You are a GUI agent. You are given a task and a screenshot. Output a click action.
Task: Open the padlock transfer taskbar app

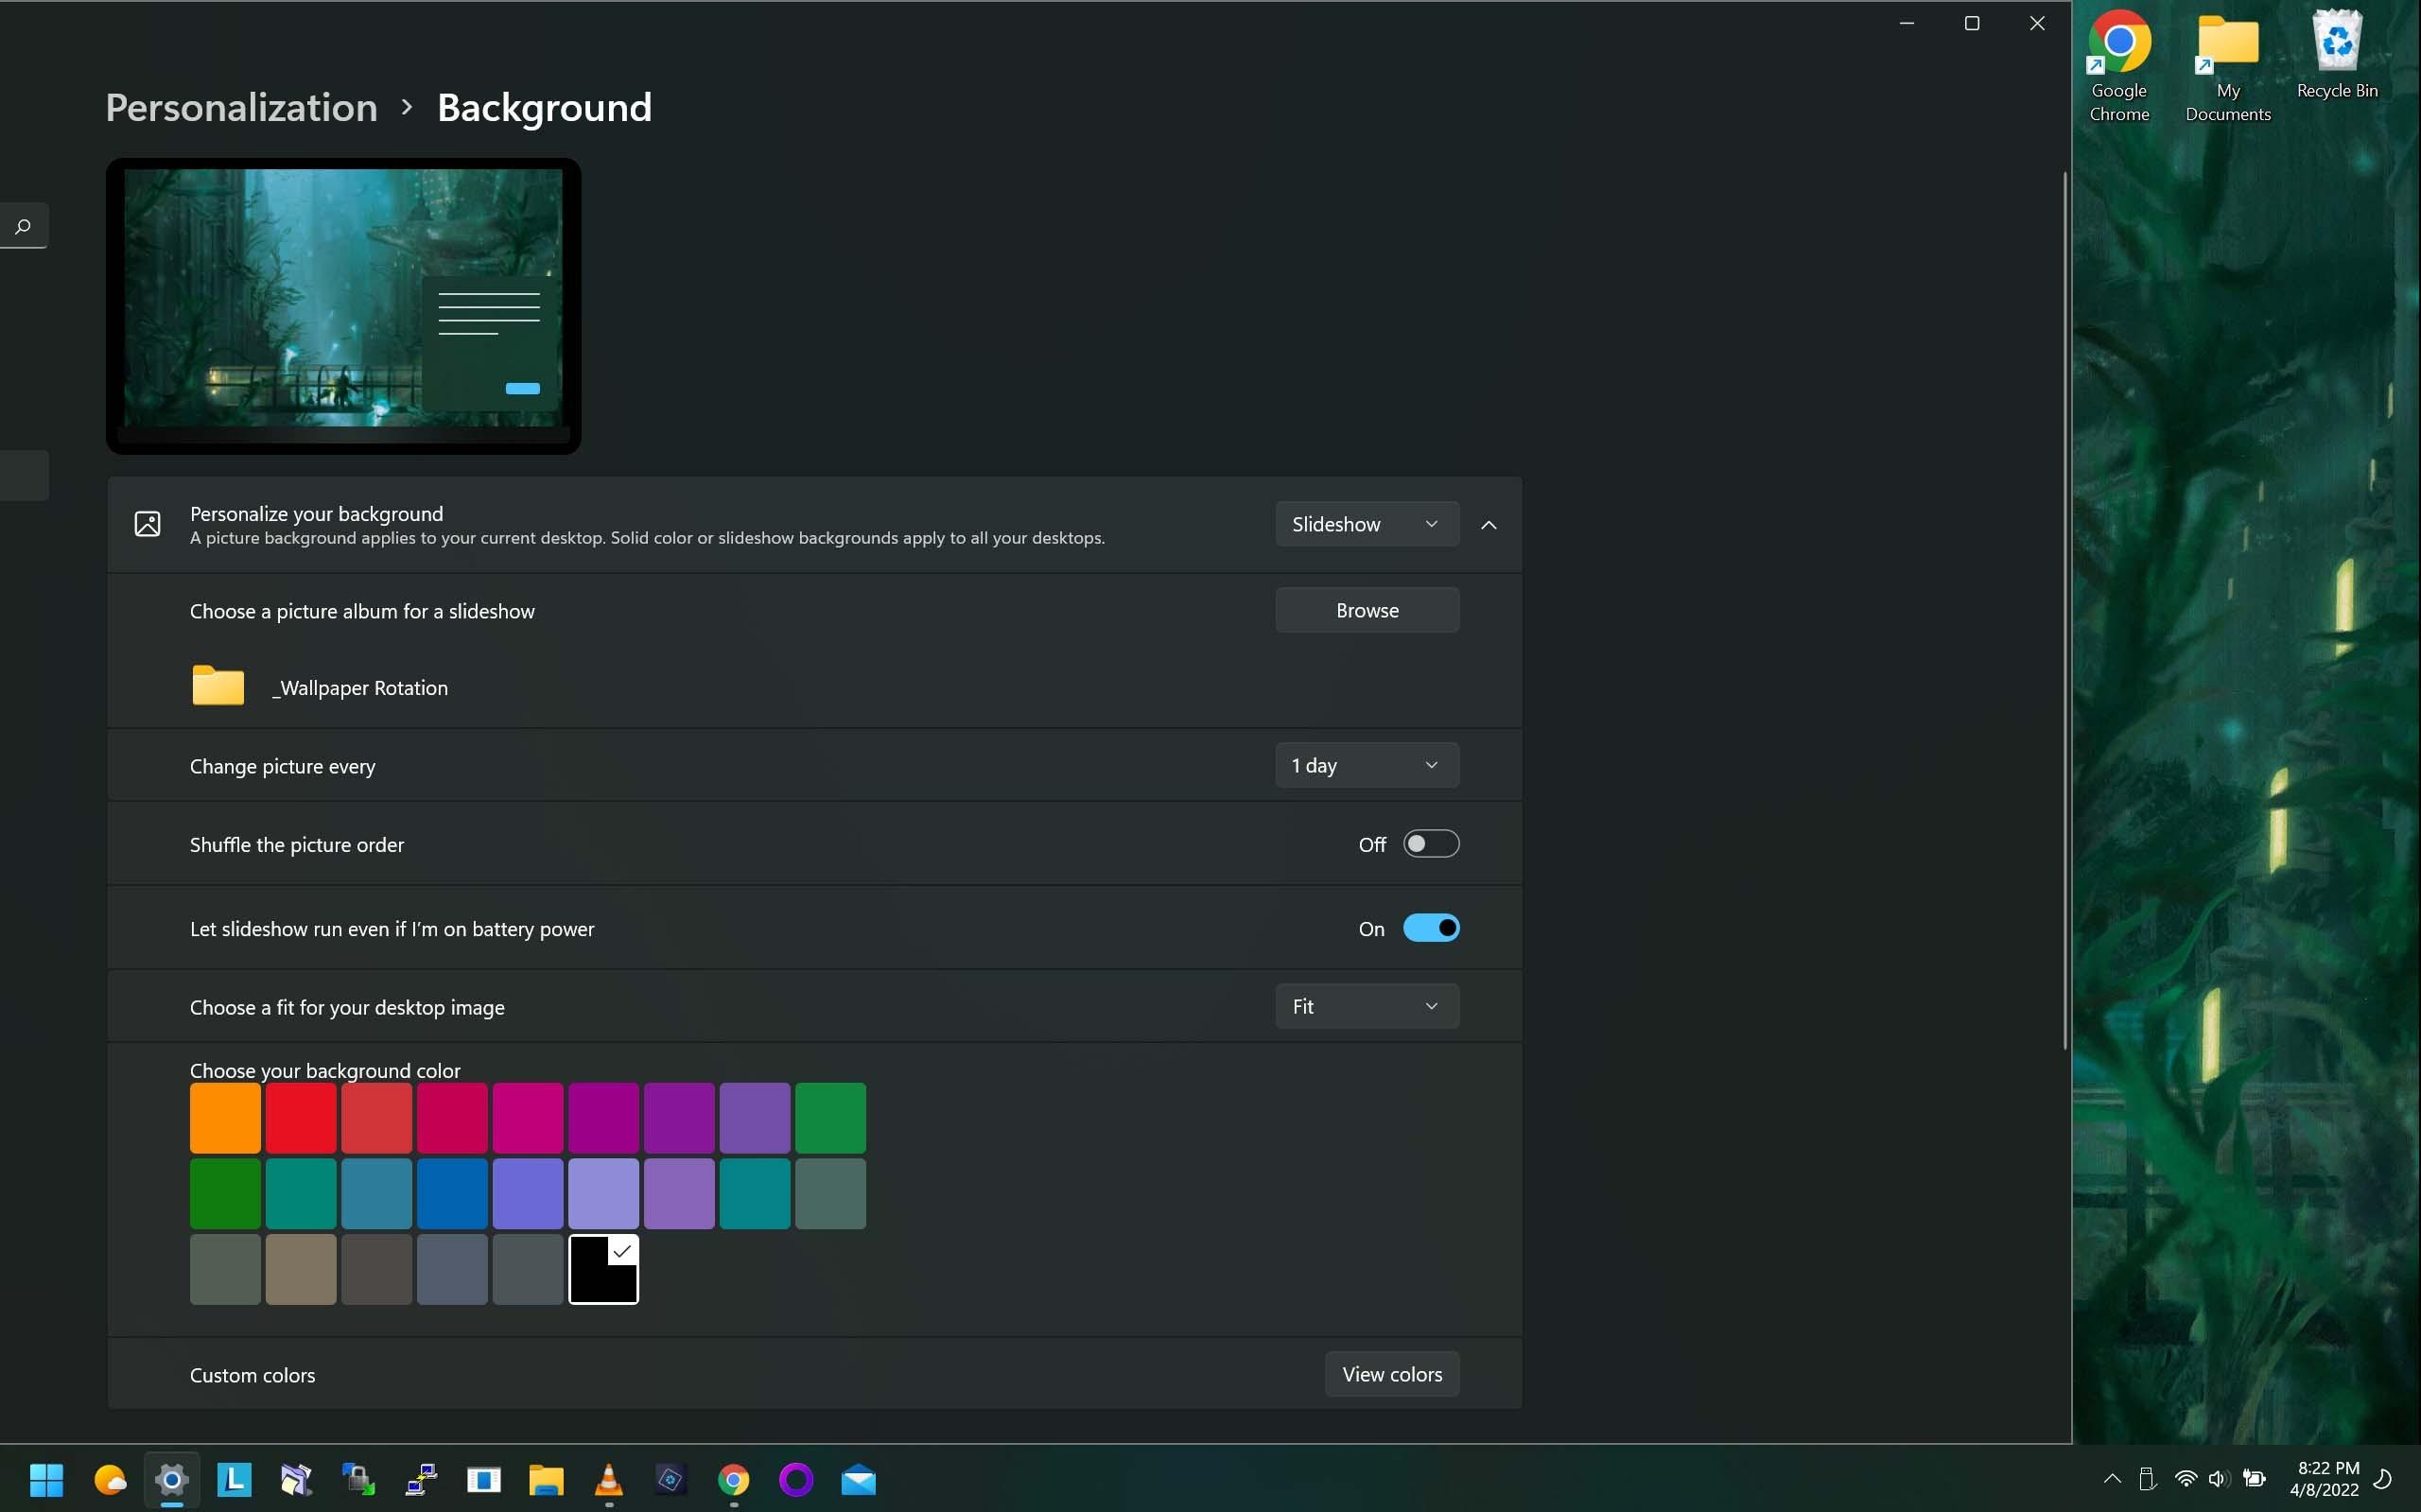[x=358, y=1479]
